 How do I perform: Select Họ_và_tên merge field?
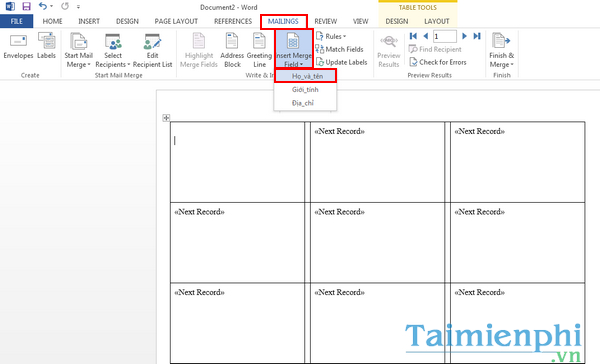(305, 76)
